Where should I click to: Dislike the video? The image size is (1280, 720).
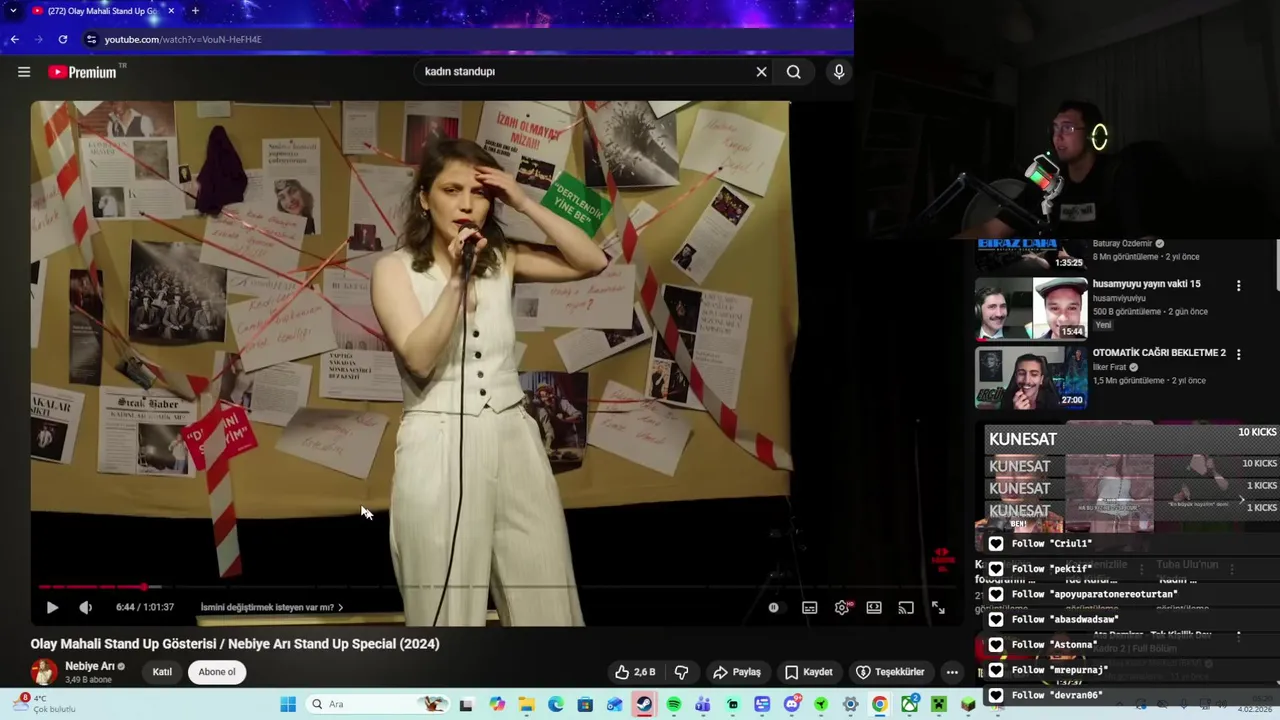(682, 672)
